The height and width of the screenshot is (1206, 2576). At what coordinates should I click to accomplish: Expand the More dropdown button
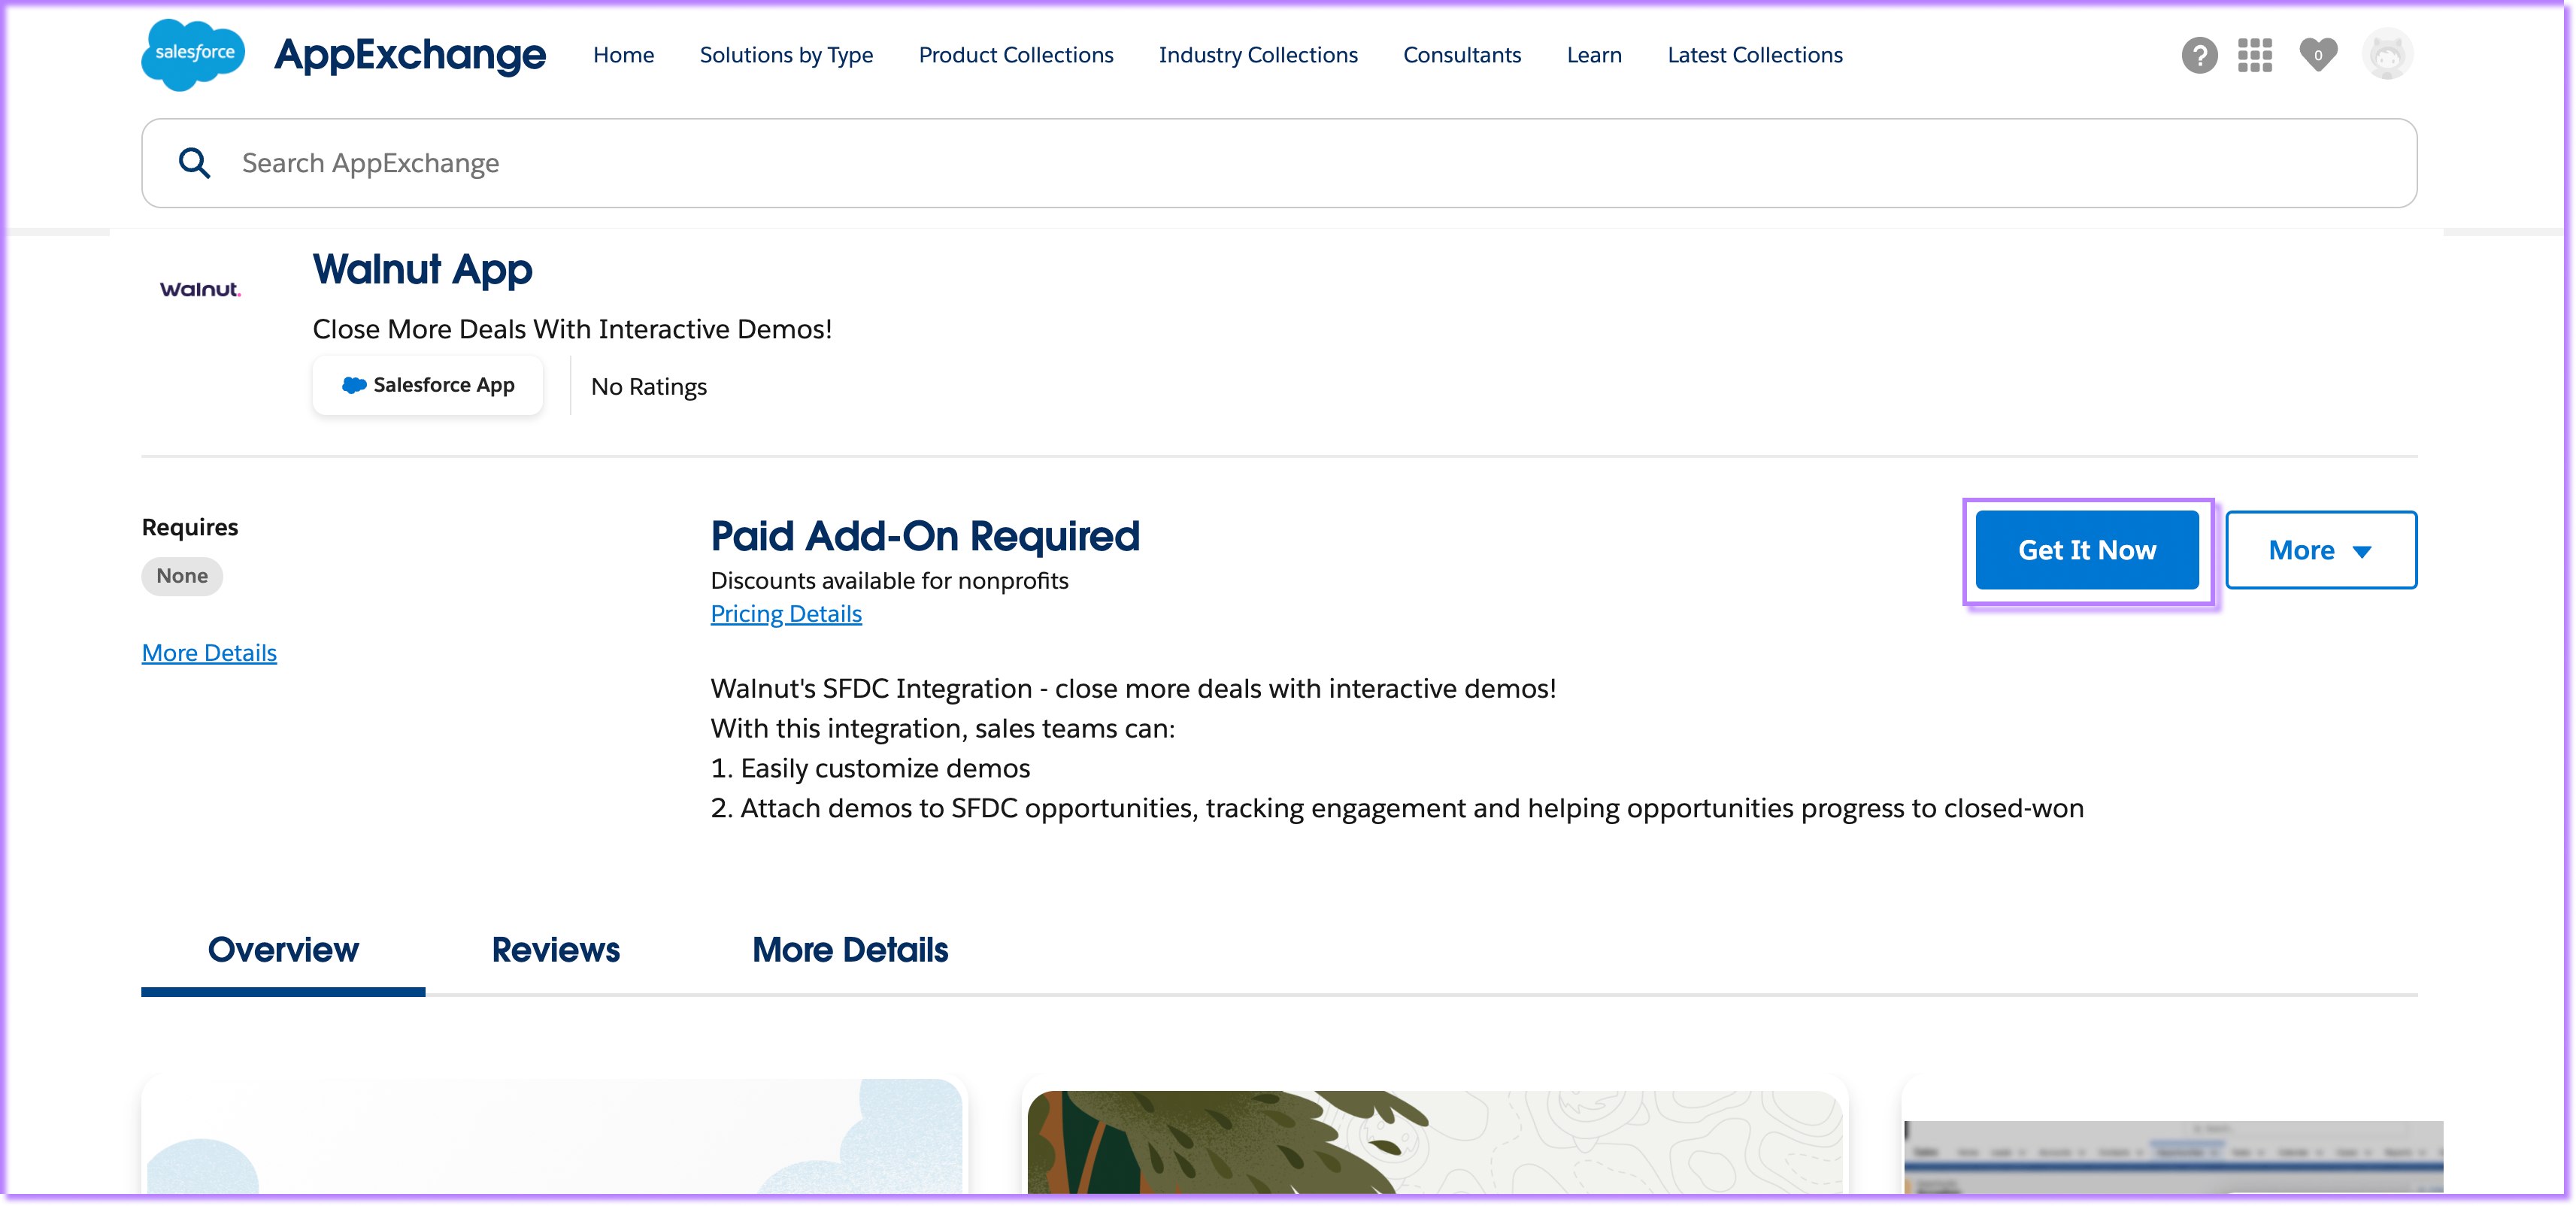pos(2320,550)
